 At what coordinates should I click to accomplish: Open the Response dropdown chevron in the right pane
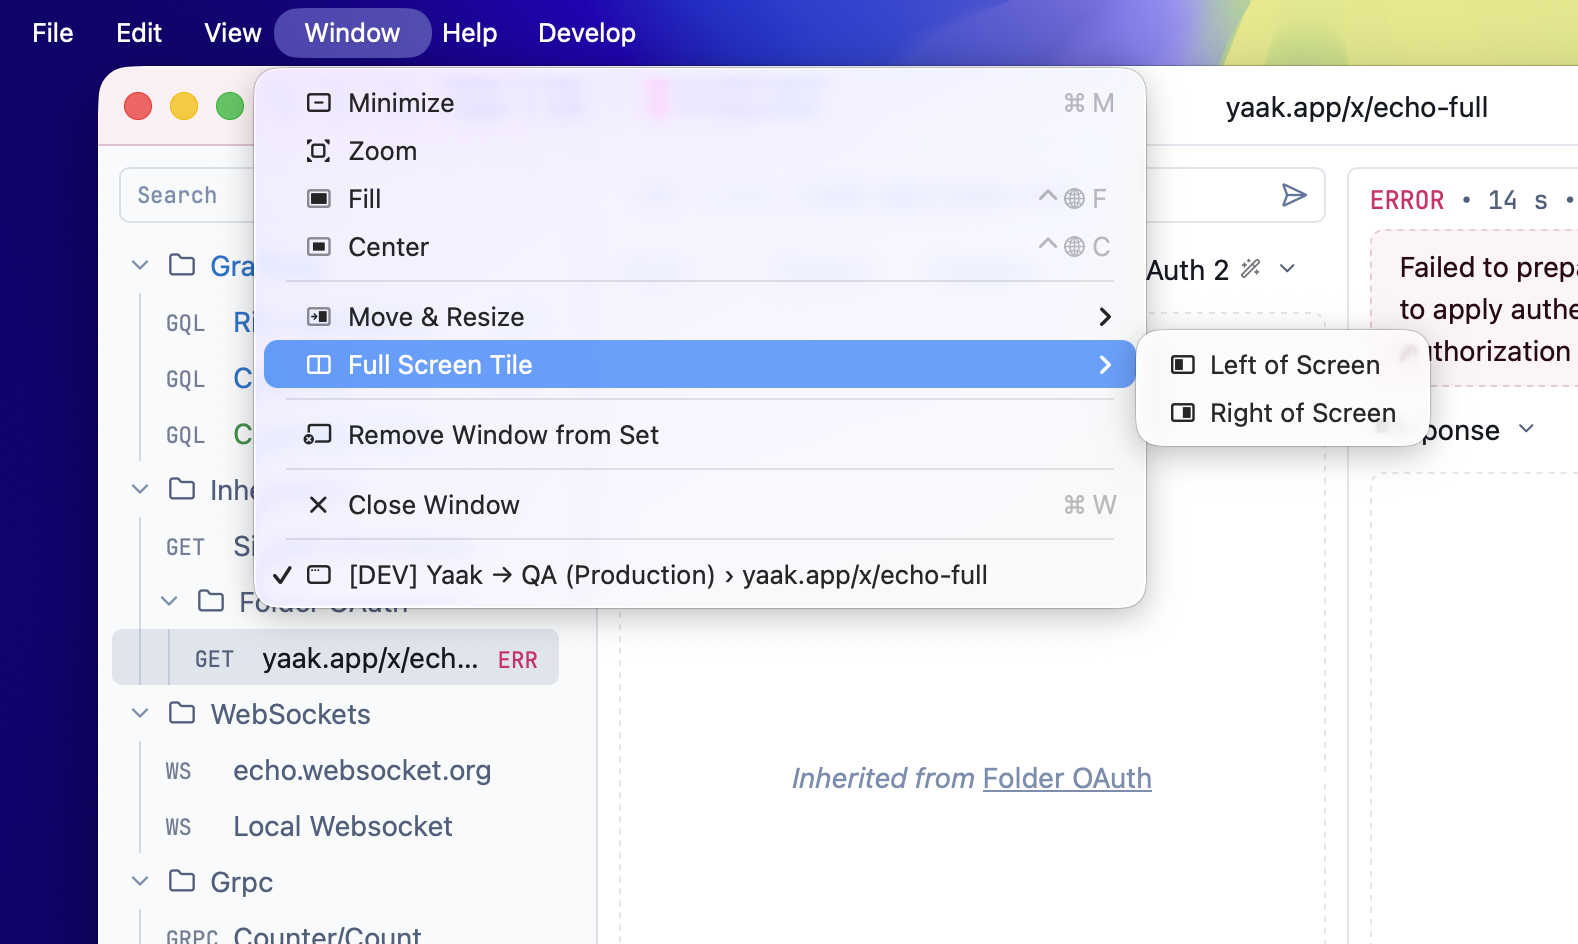[x=1526, y=429]
